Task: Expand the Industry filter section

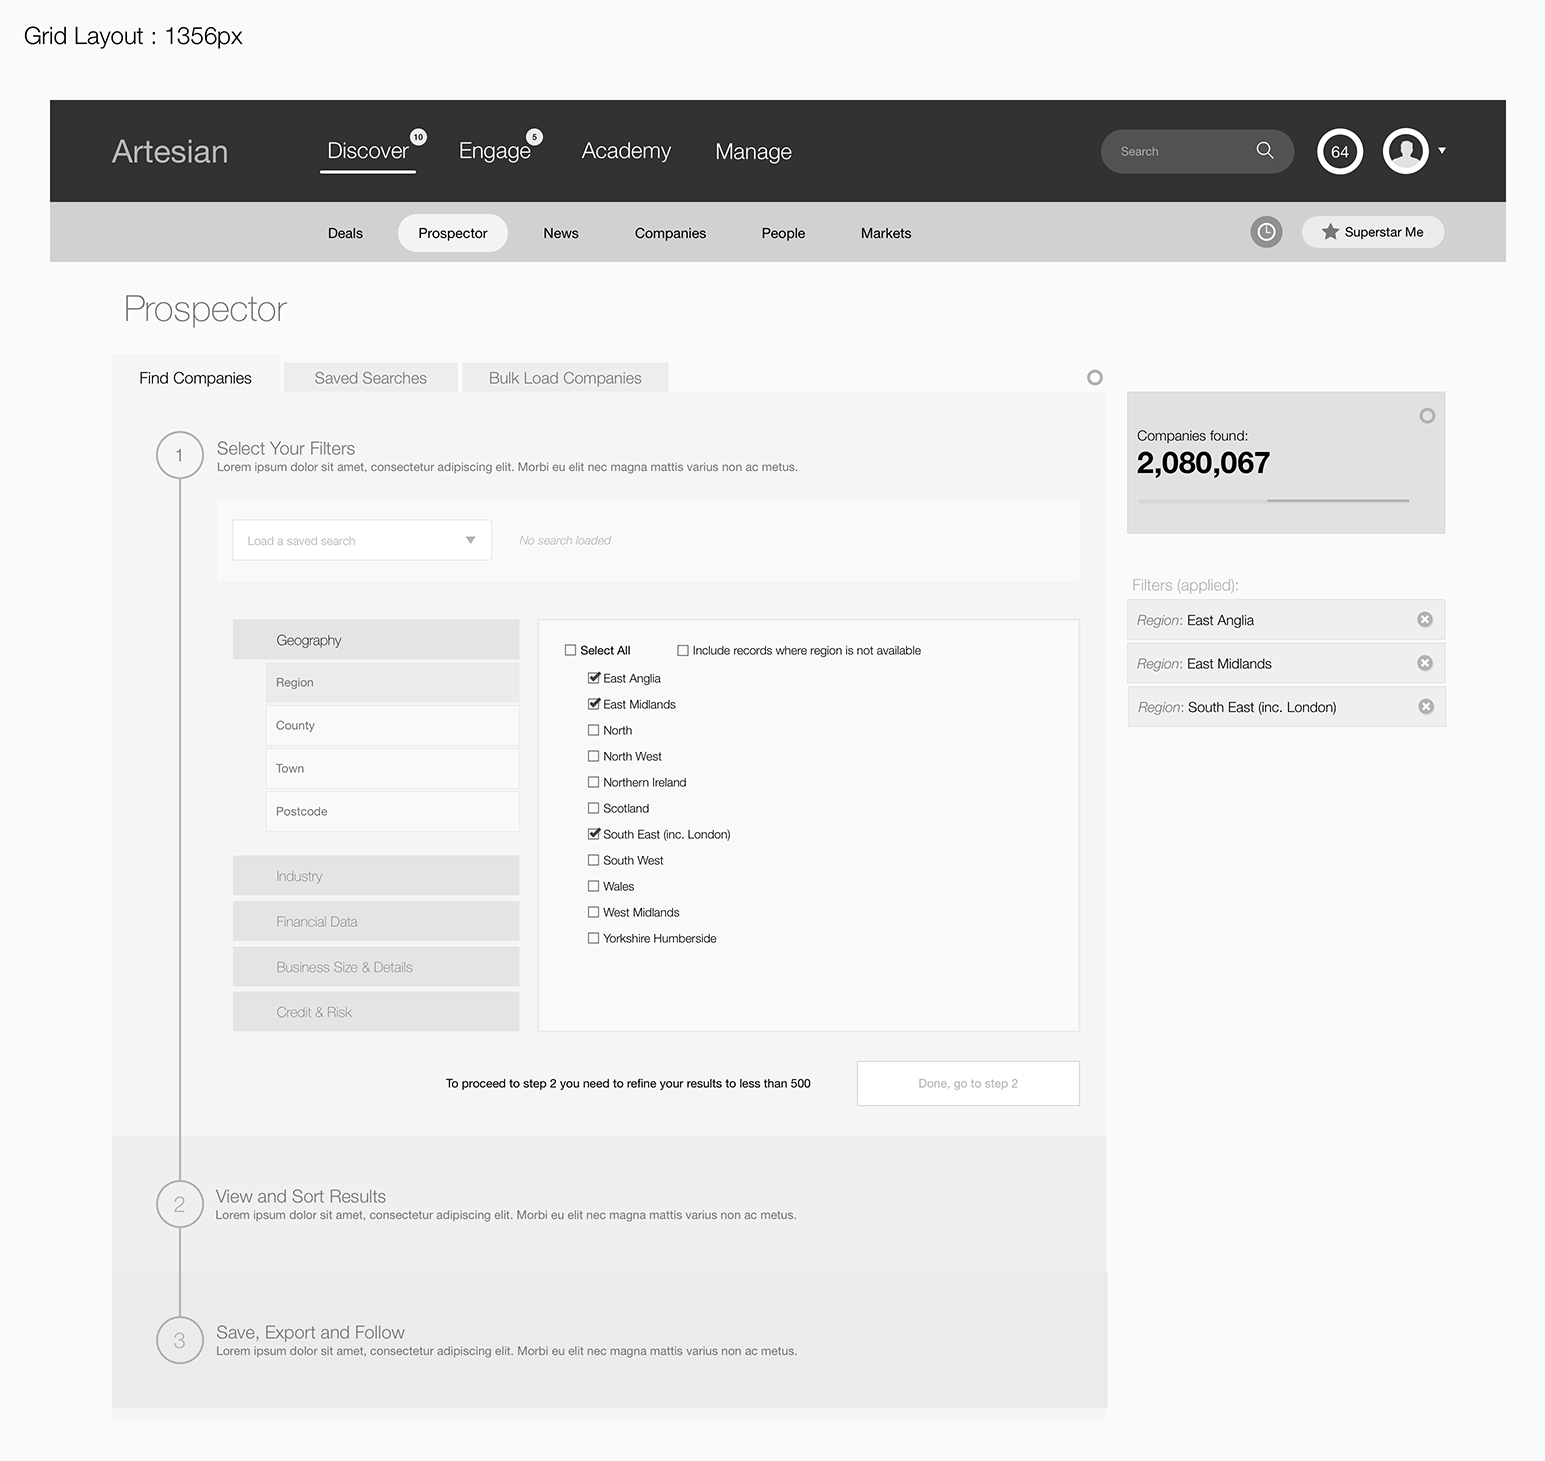Action: [x=376, y=876]
